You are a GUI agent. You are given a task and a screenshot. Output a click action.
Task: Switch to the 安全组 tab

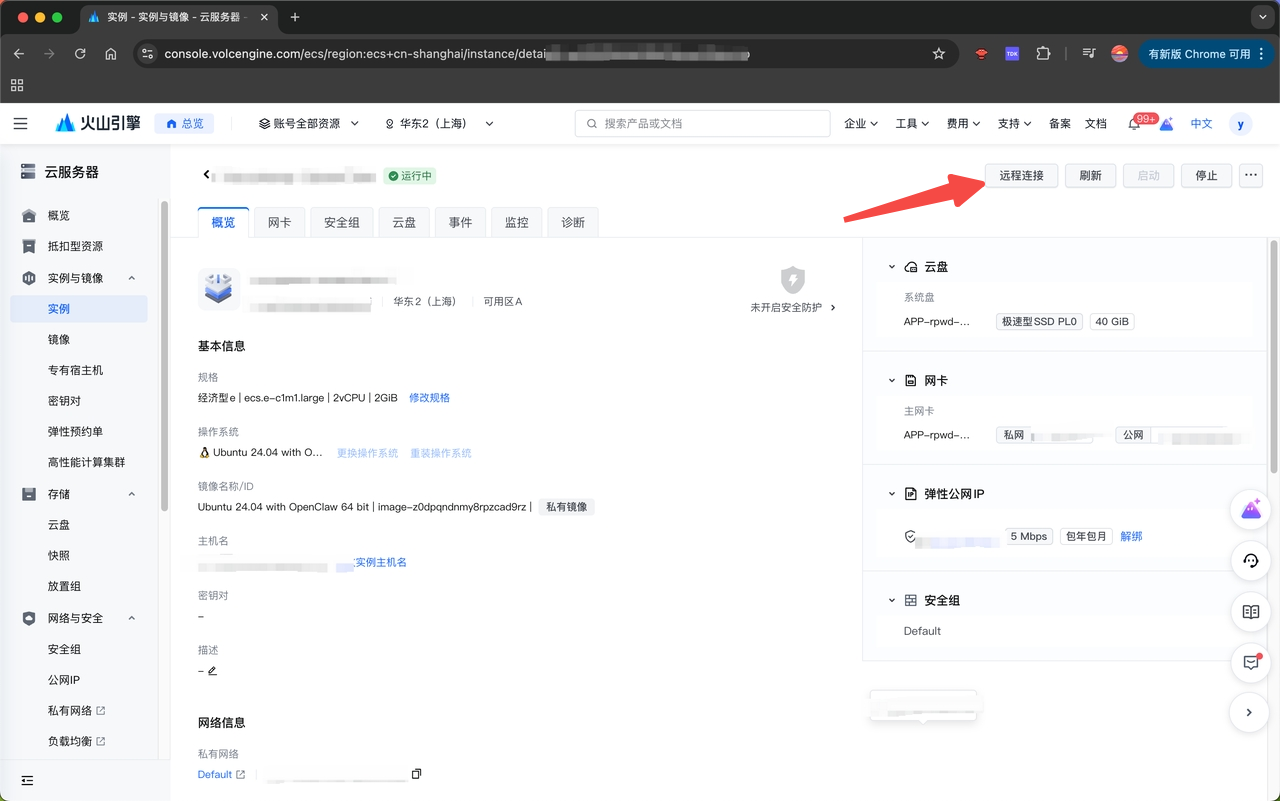(x=341, y=222)
